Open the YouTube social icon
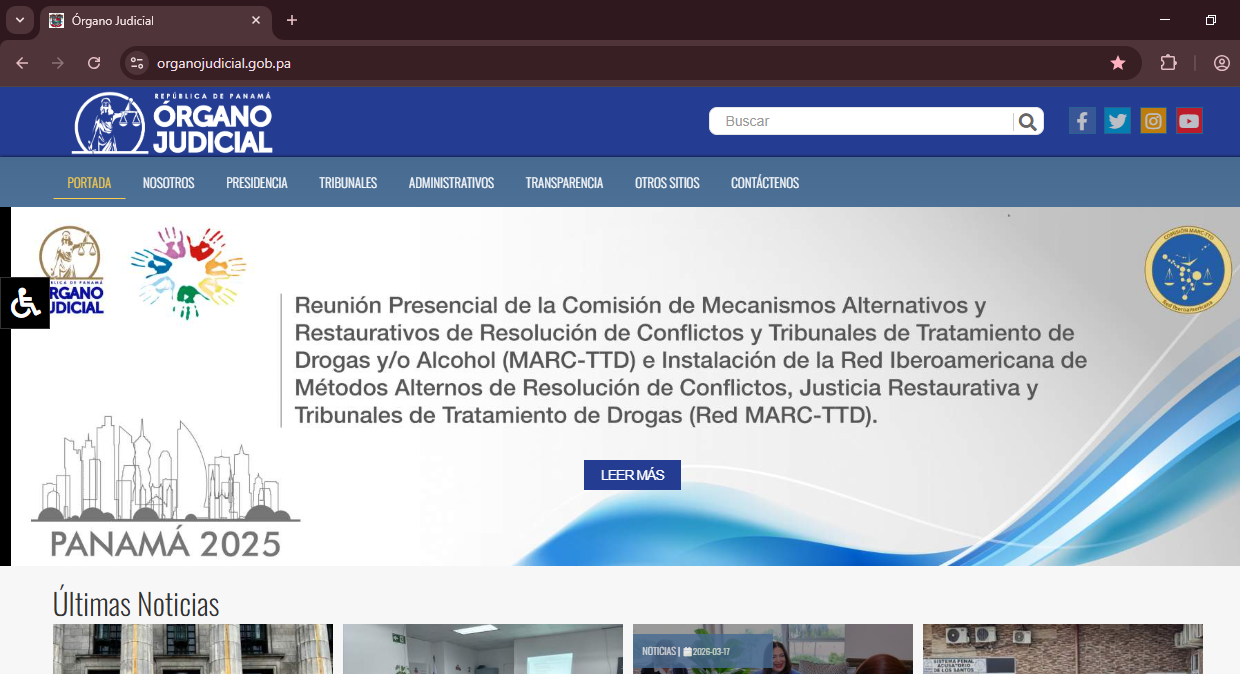Screen dimensions: 1240x674 (x=1189, y=121)
